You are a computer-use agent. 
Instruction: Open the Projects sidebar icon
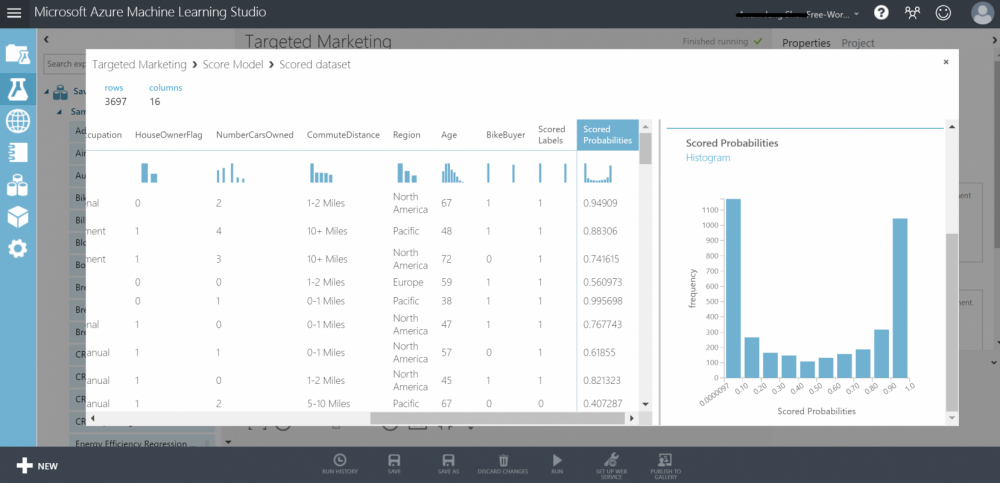click(18, 54)
